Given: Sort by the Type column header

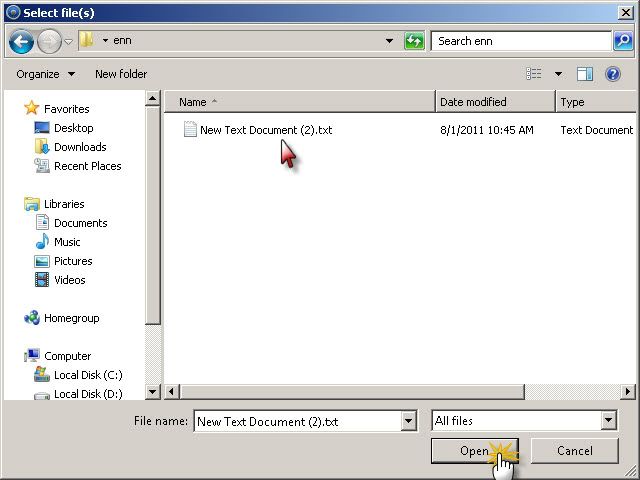Looking at the screenshot, I should [596, 102].
